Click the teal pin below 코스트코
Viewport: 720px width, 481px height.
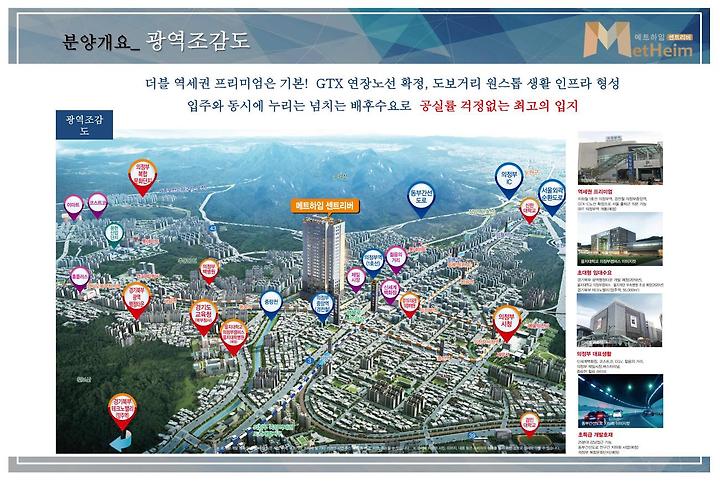pos(114,235)
